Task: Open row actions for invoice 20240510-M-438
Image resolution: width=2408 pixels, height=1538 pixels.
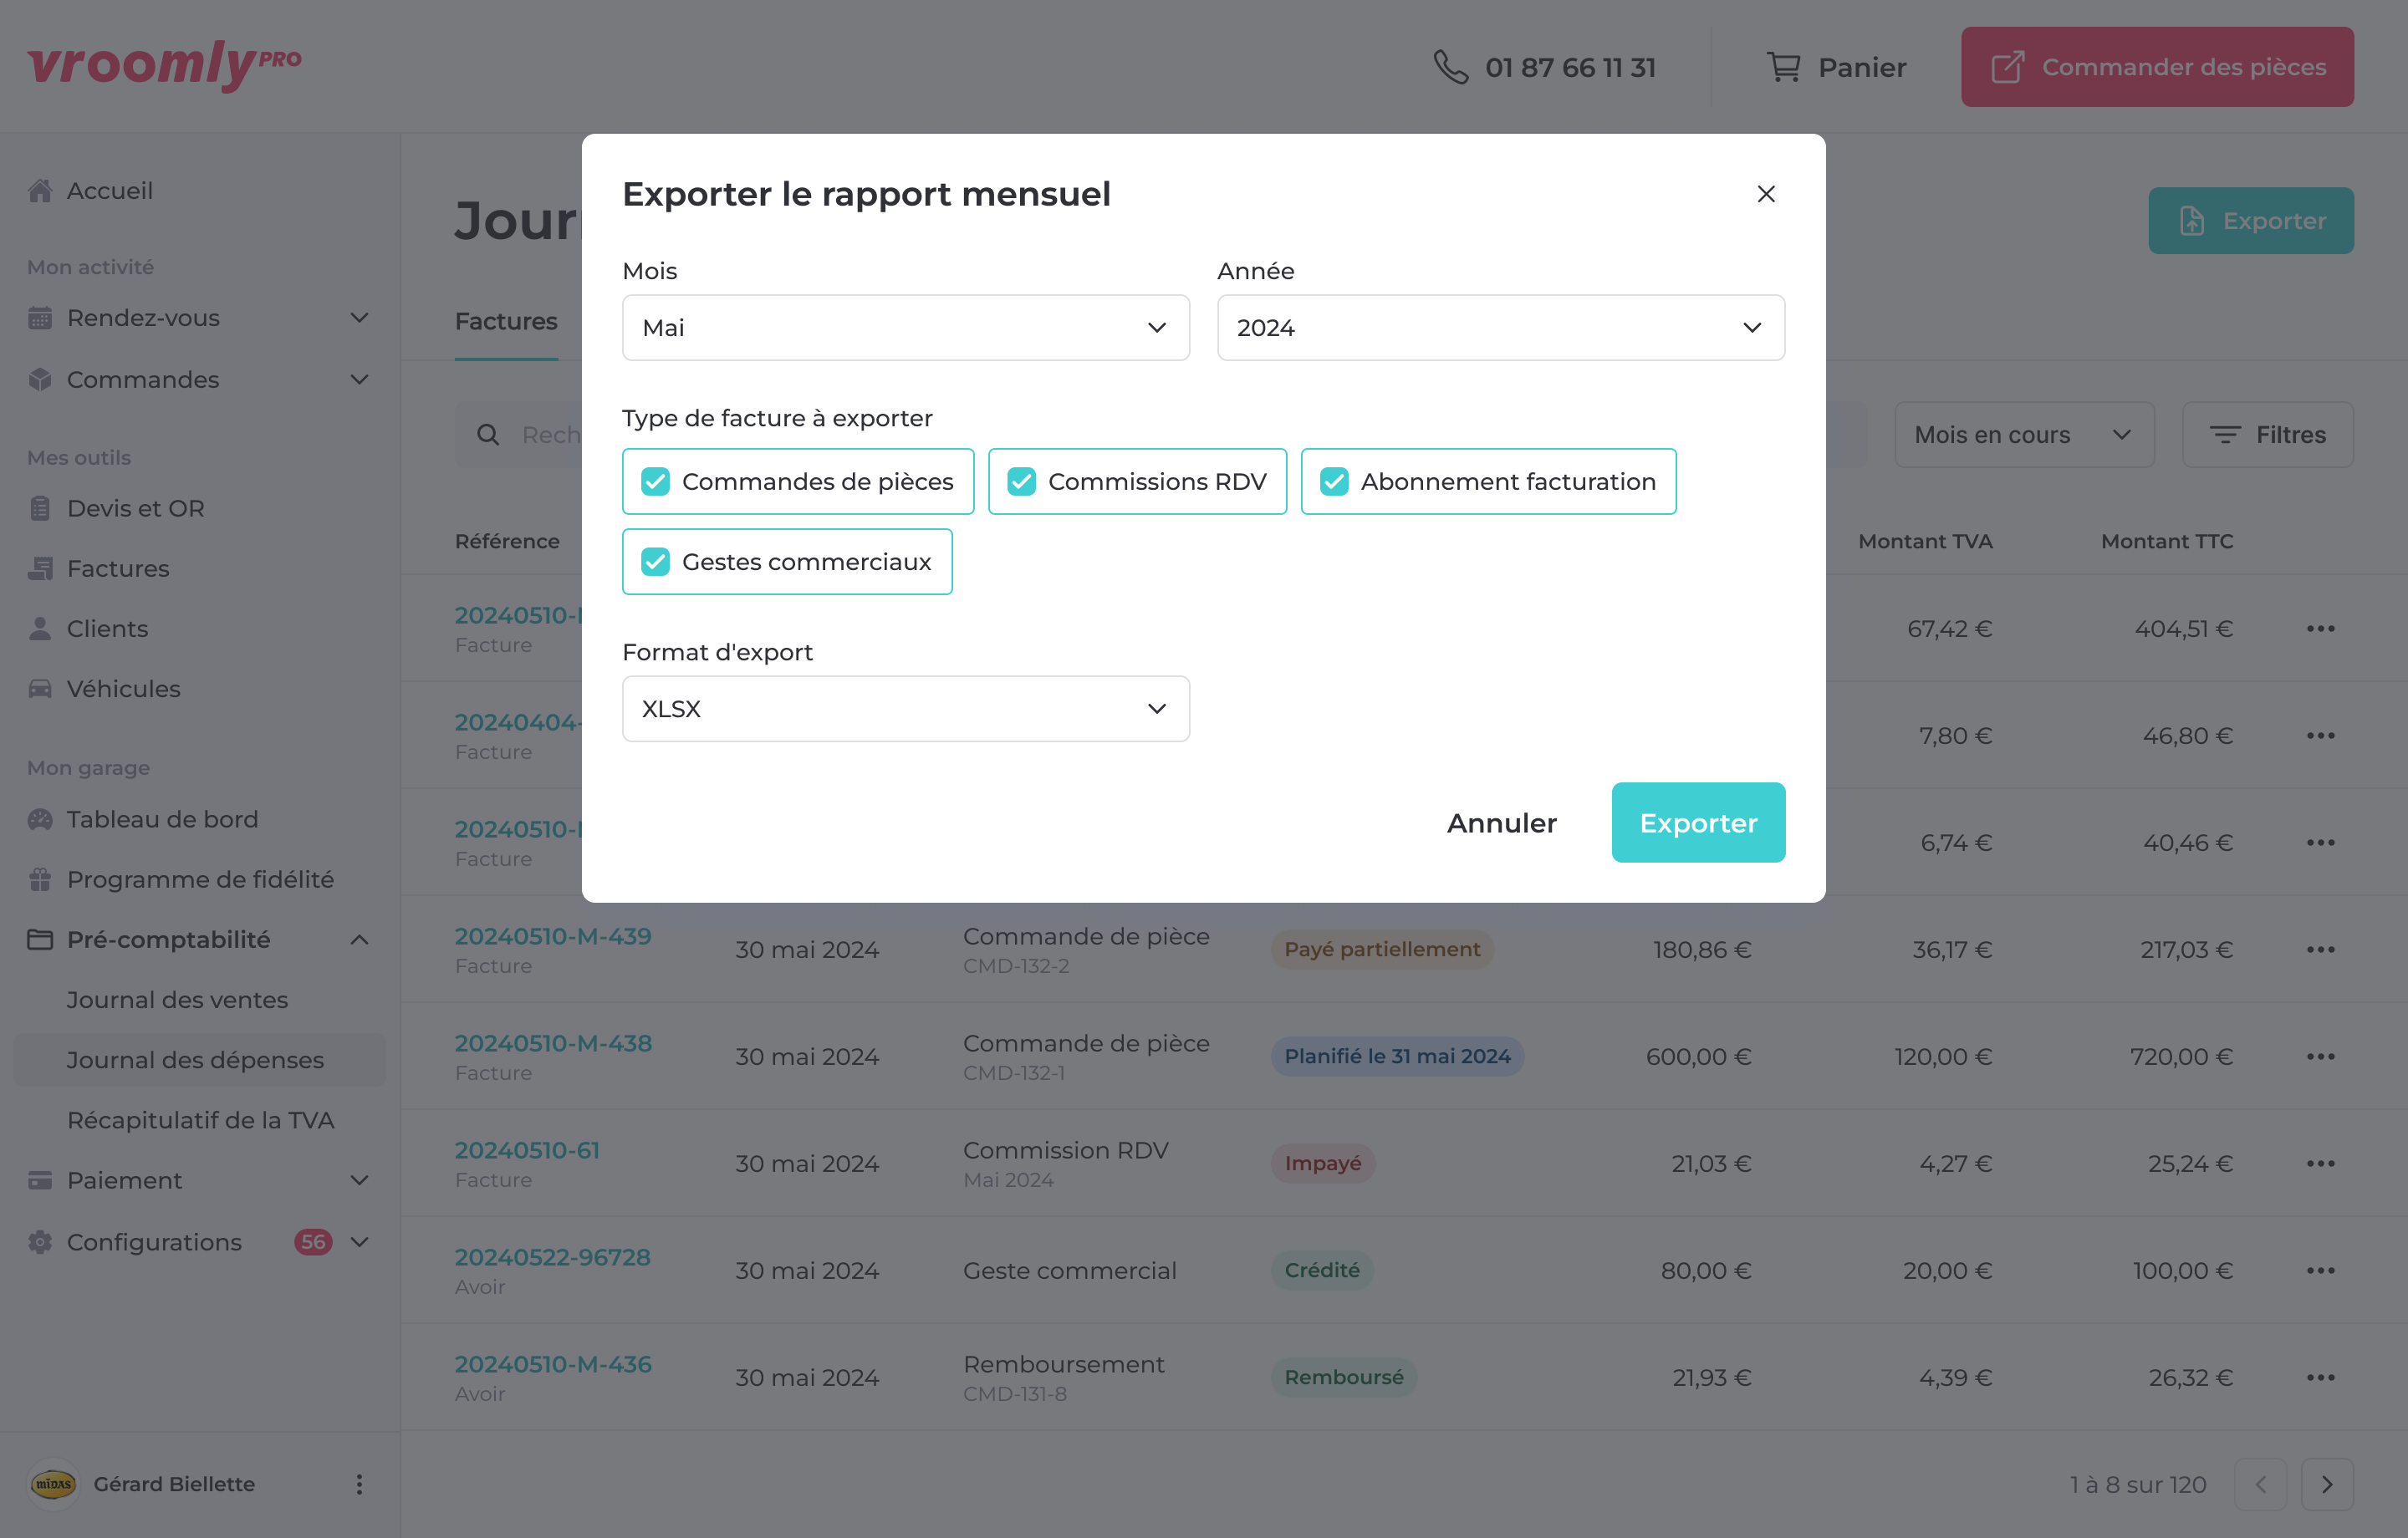Action: coord(2321,1057)
